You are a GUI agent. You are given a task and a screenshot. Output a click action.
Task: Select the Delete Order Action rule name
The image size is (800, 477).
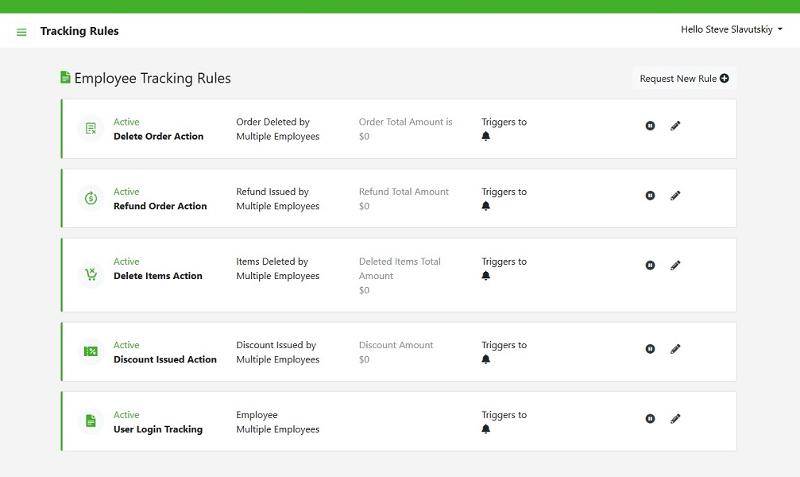tap(158, 136)
